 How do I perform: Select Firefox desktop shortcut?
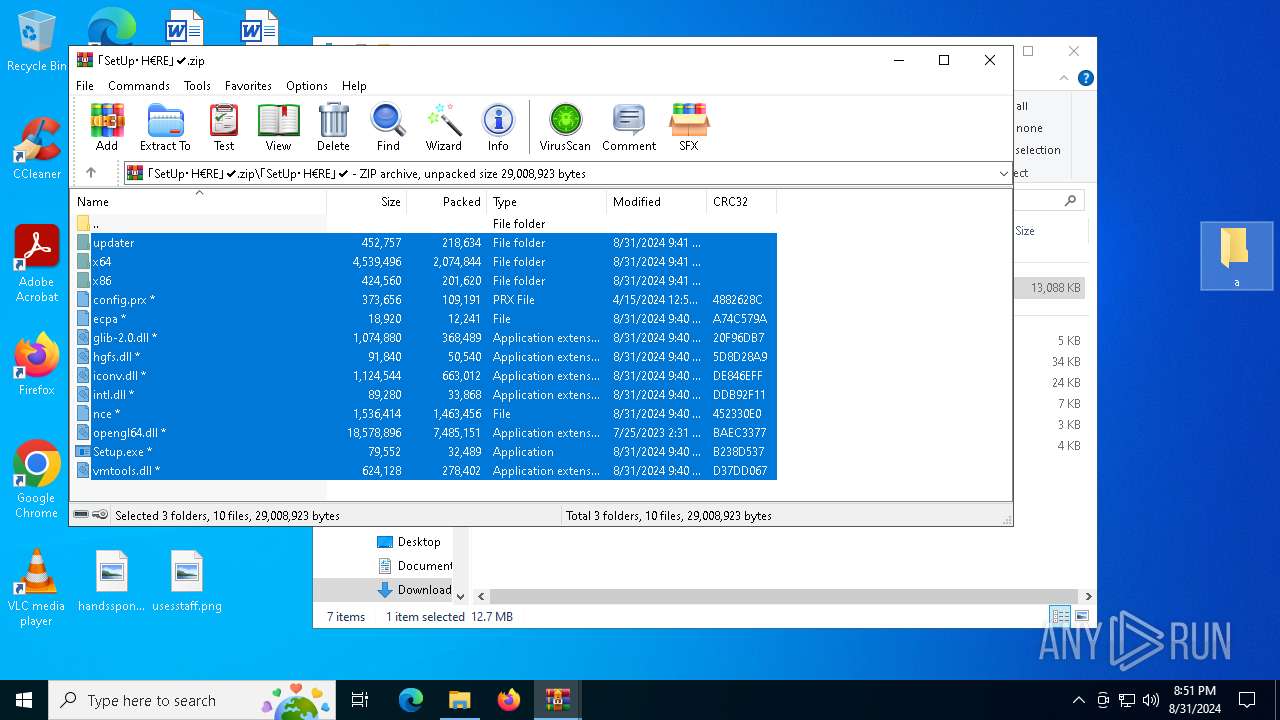click(x=37, y=364)
